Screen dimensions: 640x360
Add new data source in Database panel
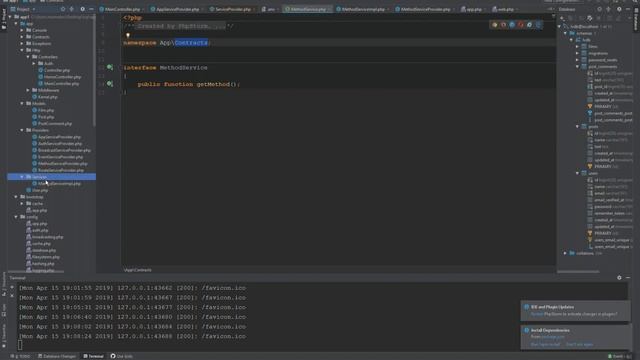point(562,18)
